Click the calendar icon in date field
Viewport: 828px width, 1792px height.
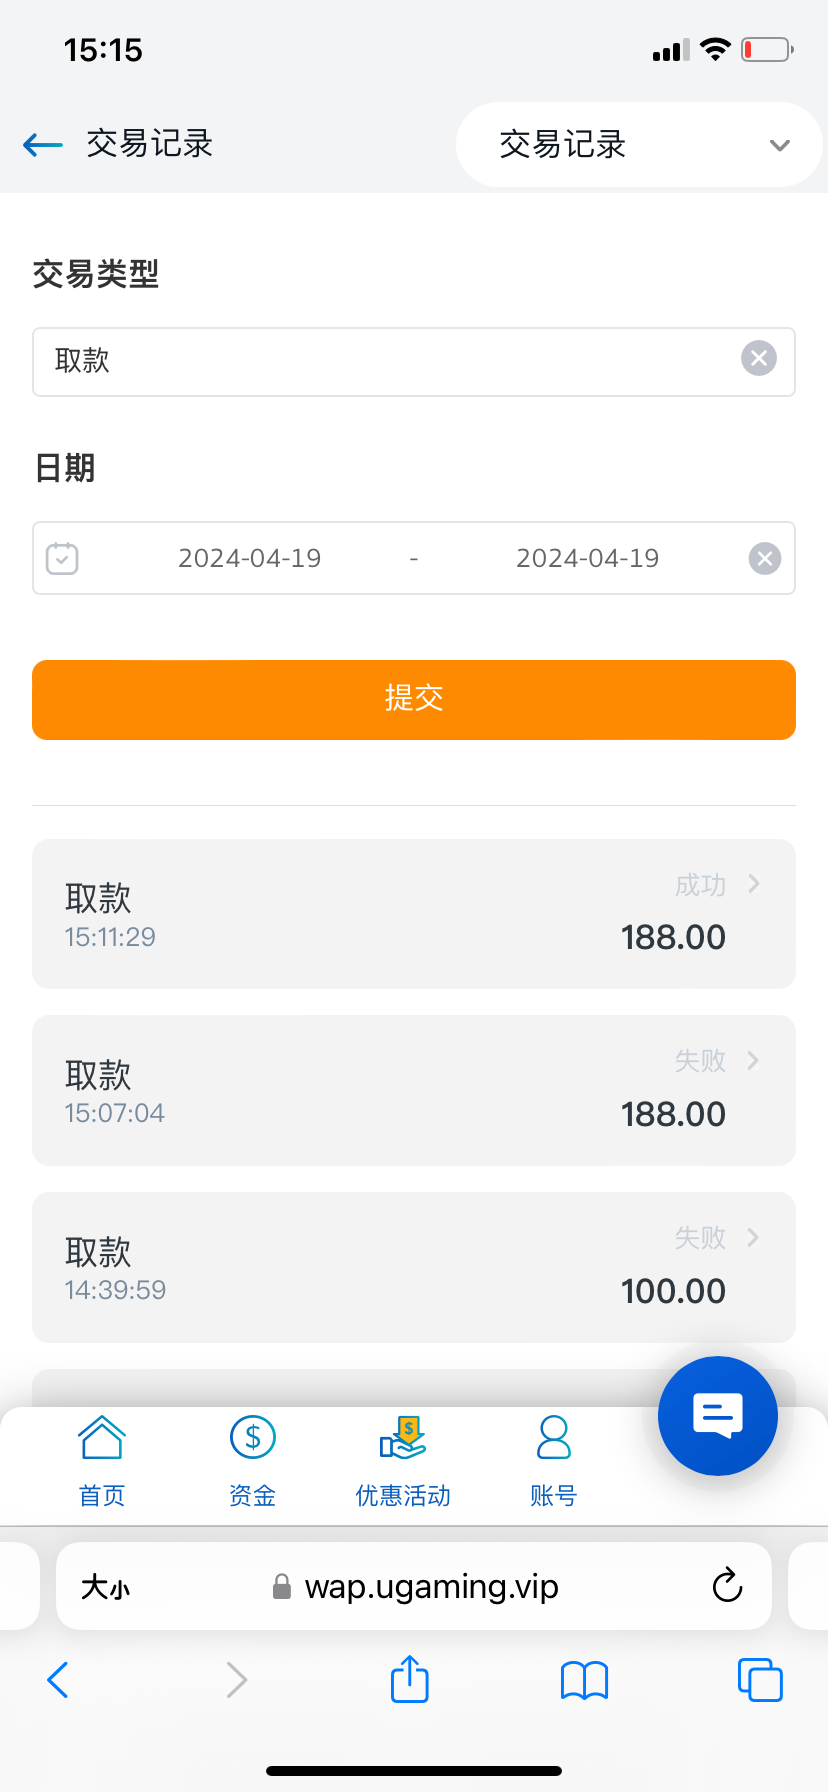62,558
